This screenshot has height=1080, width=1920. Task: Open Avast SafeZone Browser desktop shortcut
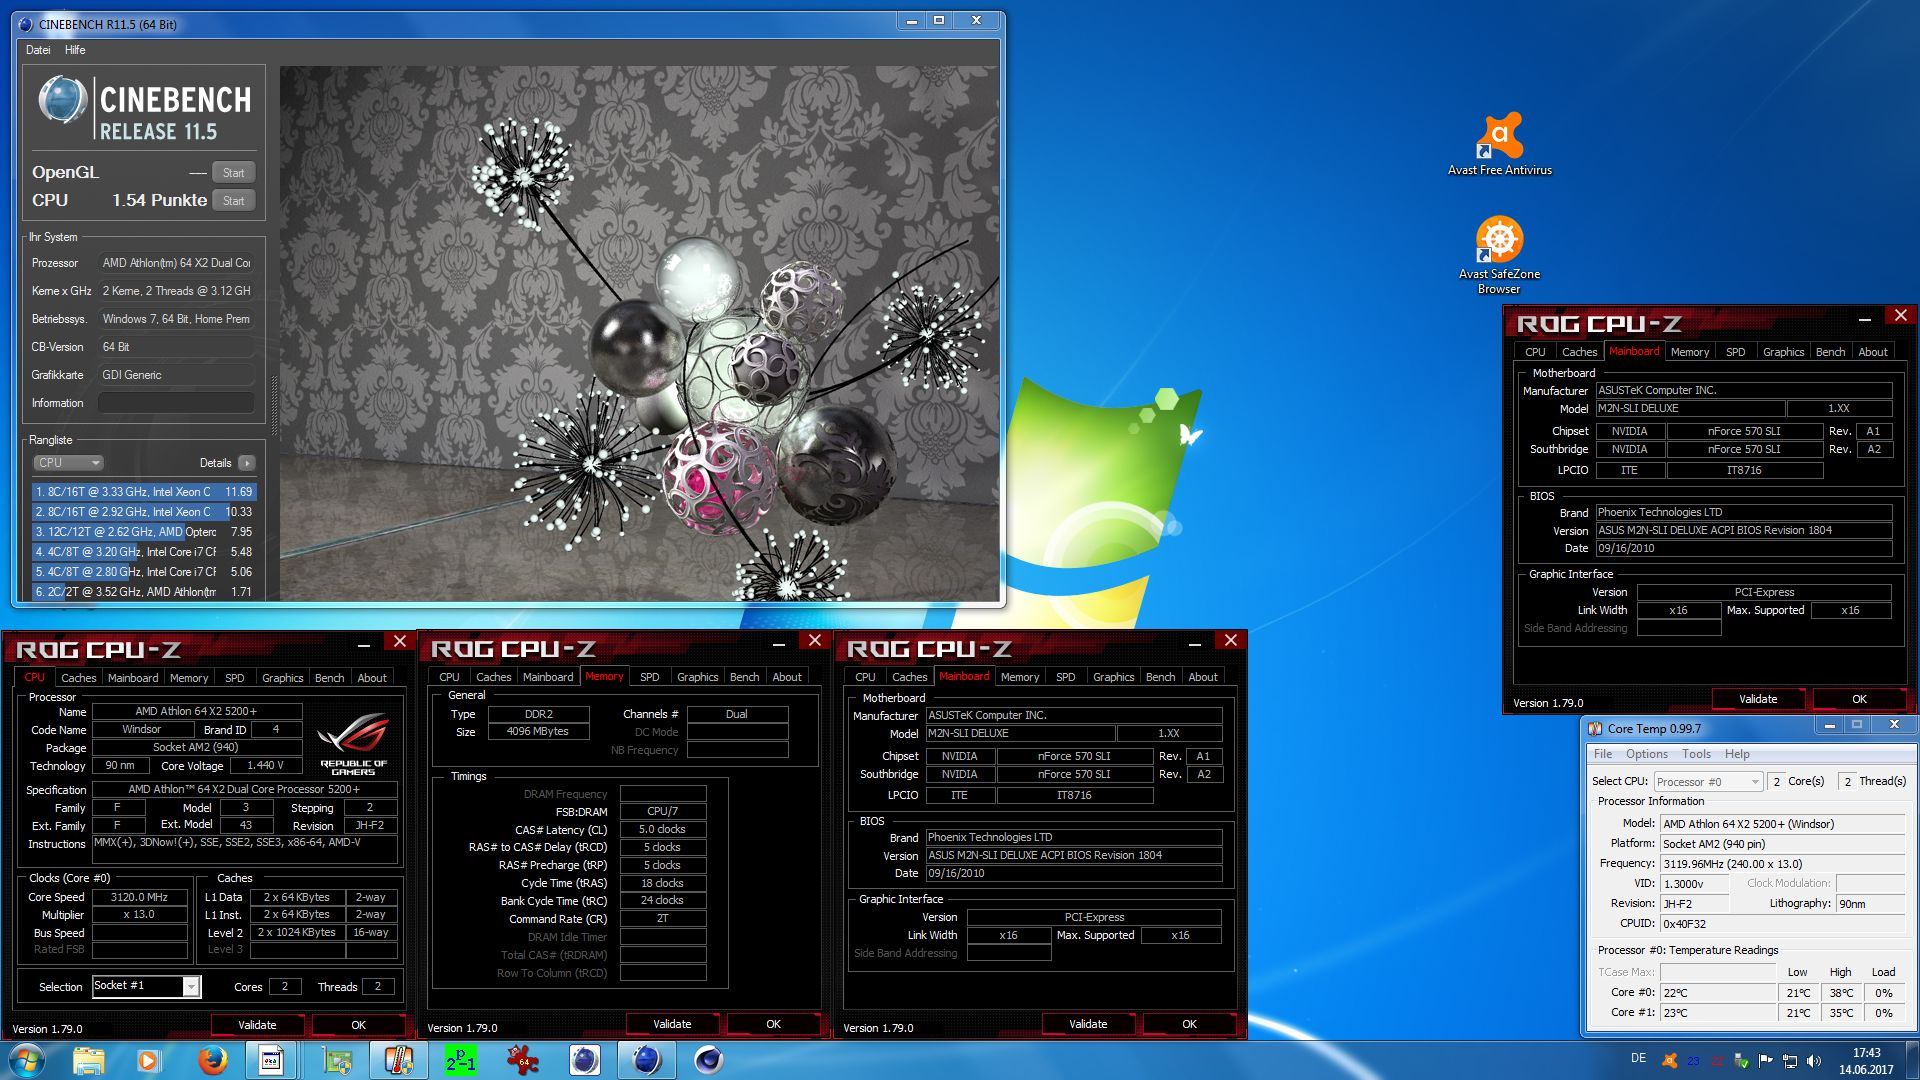(1499, 256)
